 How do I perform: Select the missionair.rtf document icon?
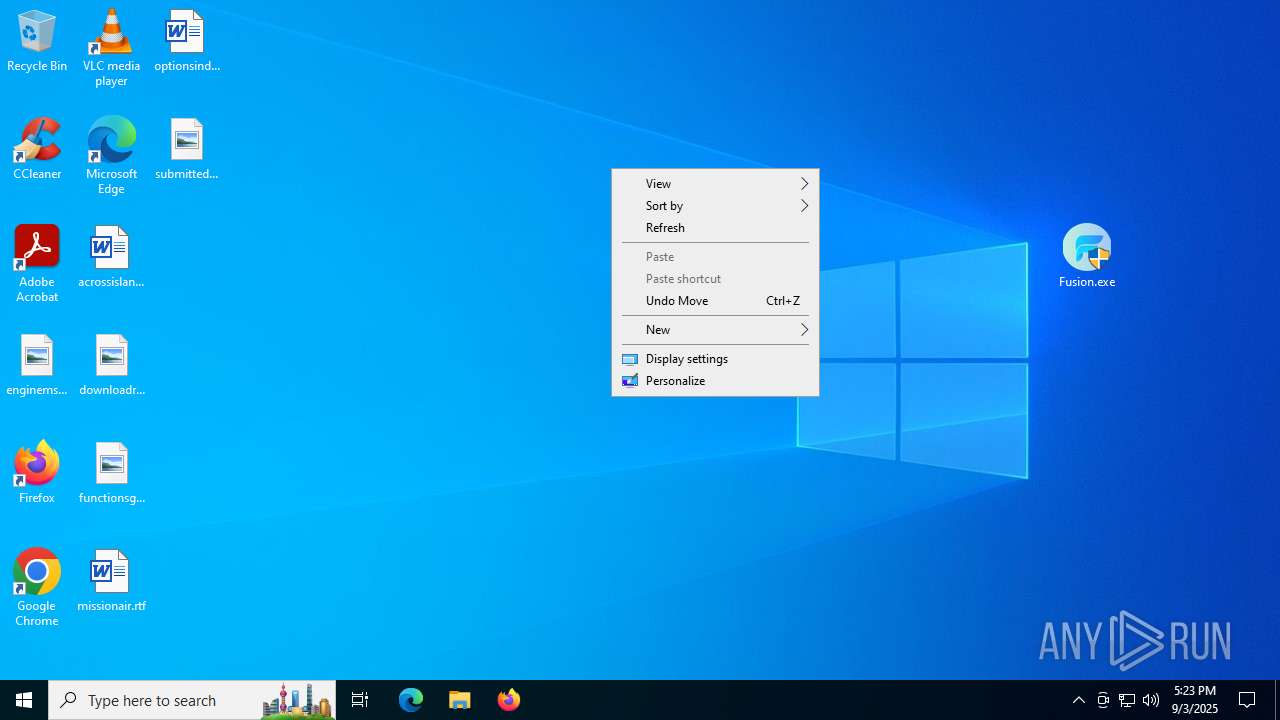[111, 581]
